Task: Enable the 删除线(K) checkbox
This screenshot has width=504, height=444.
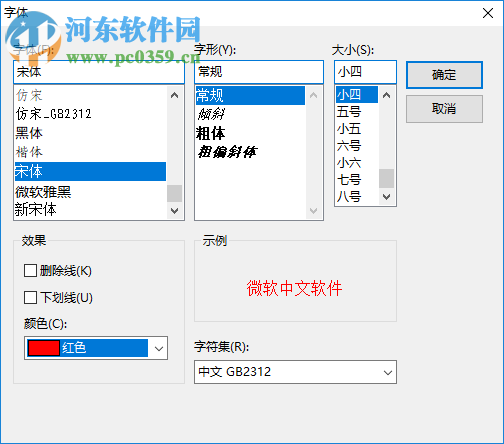Action: coord(30,271)
